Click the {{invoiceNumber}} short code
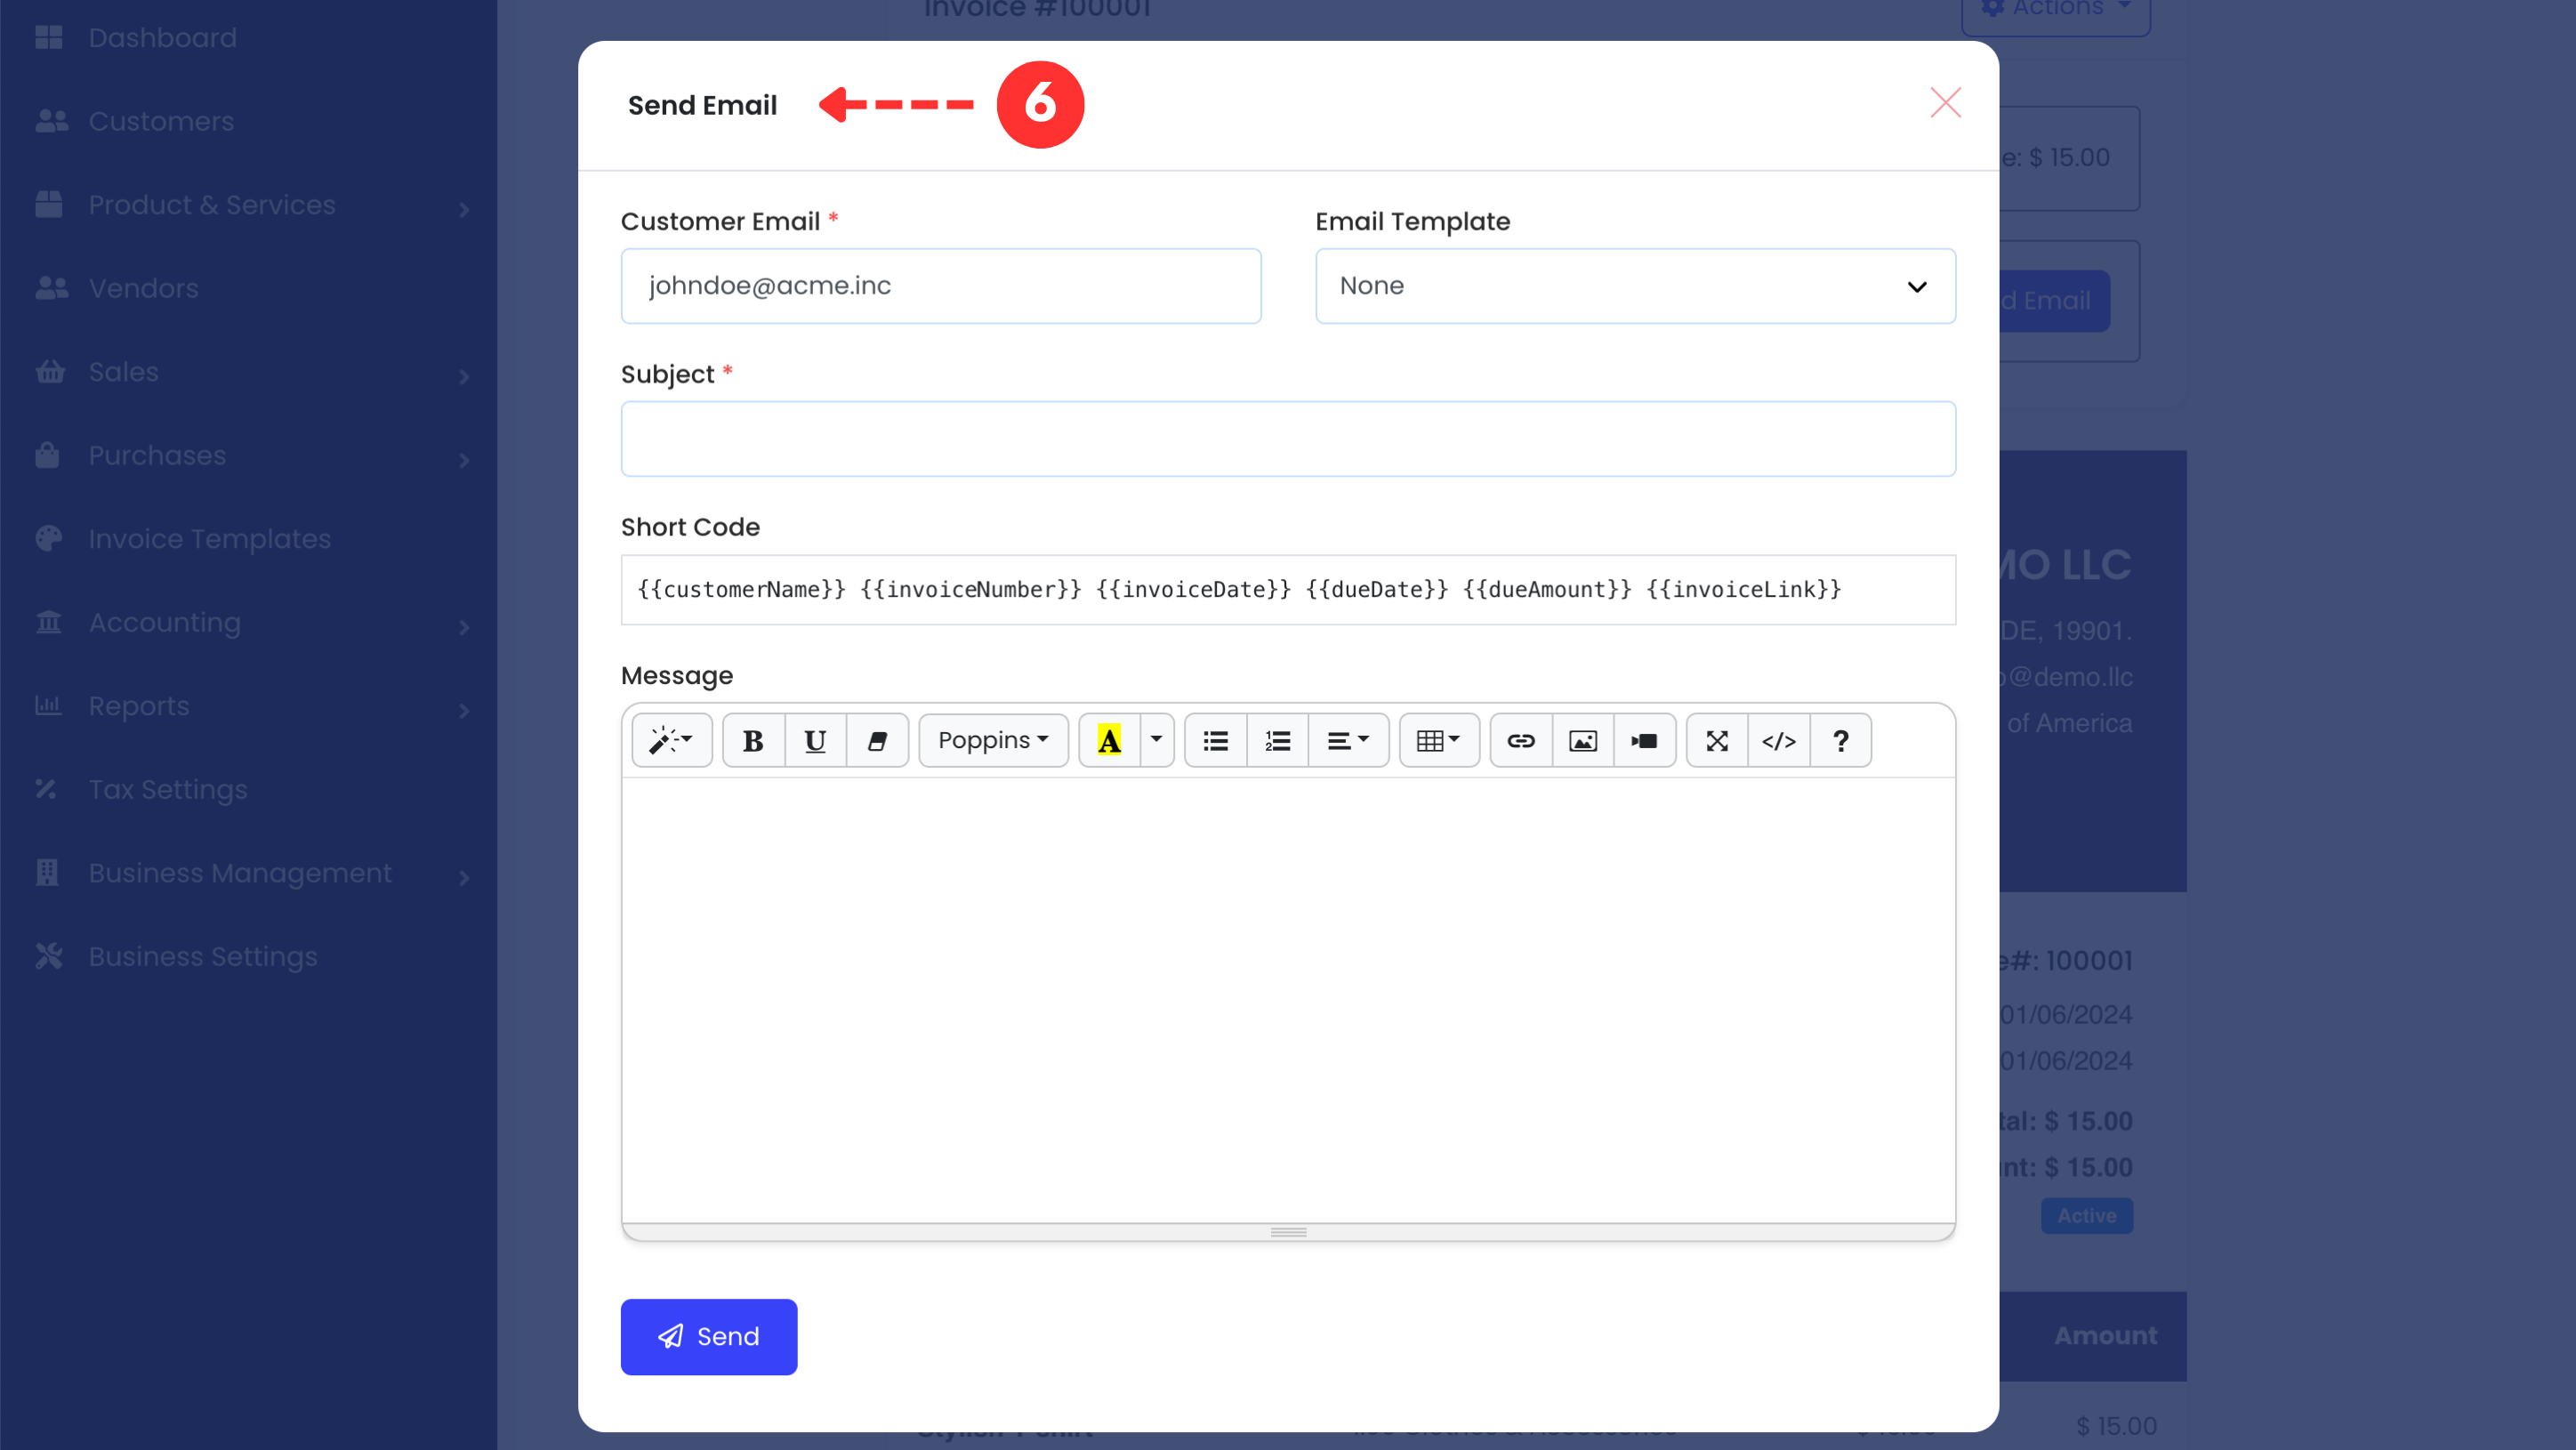 (971, 589)
